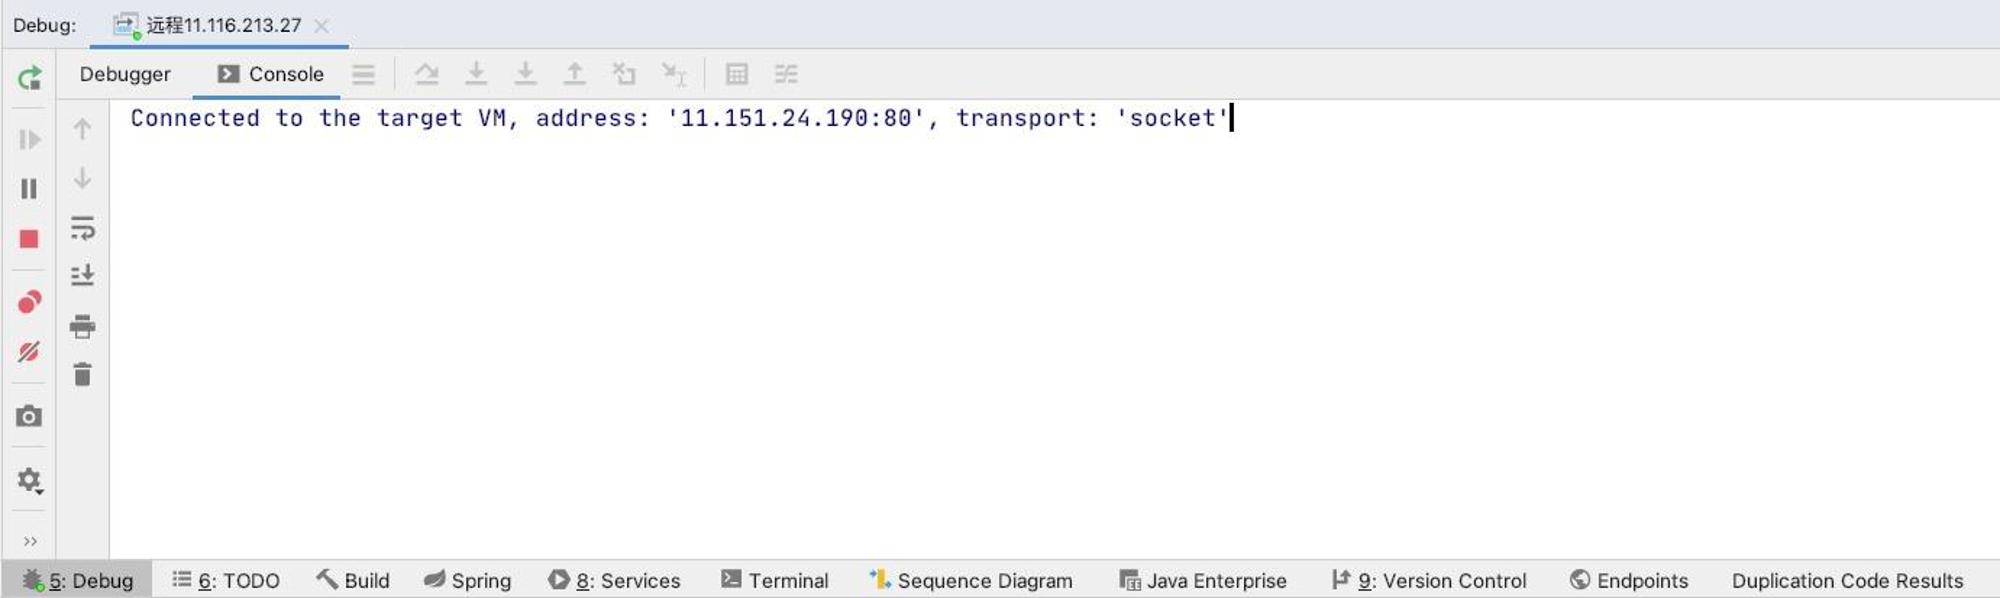
Task: Toggle soft-wrap in console
Action: [x=83, y=228]
